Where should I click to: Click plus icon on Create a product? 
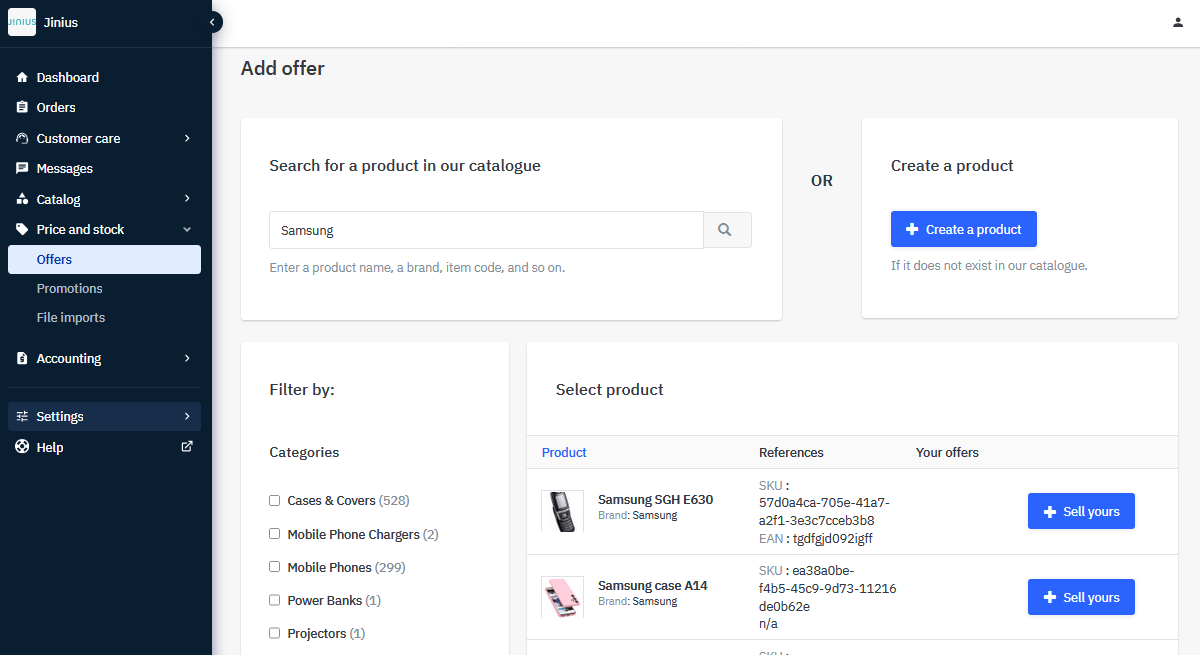(x=911, y=229)
